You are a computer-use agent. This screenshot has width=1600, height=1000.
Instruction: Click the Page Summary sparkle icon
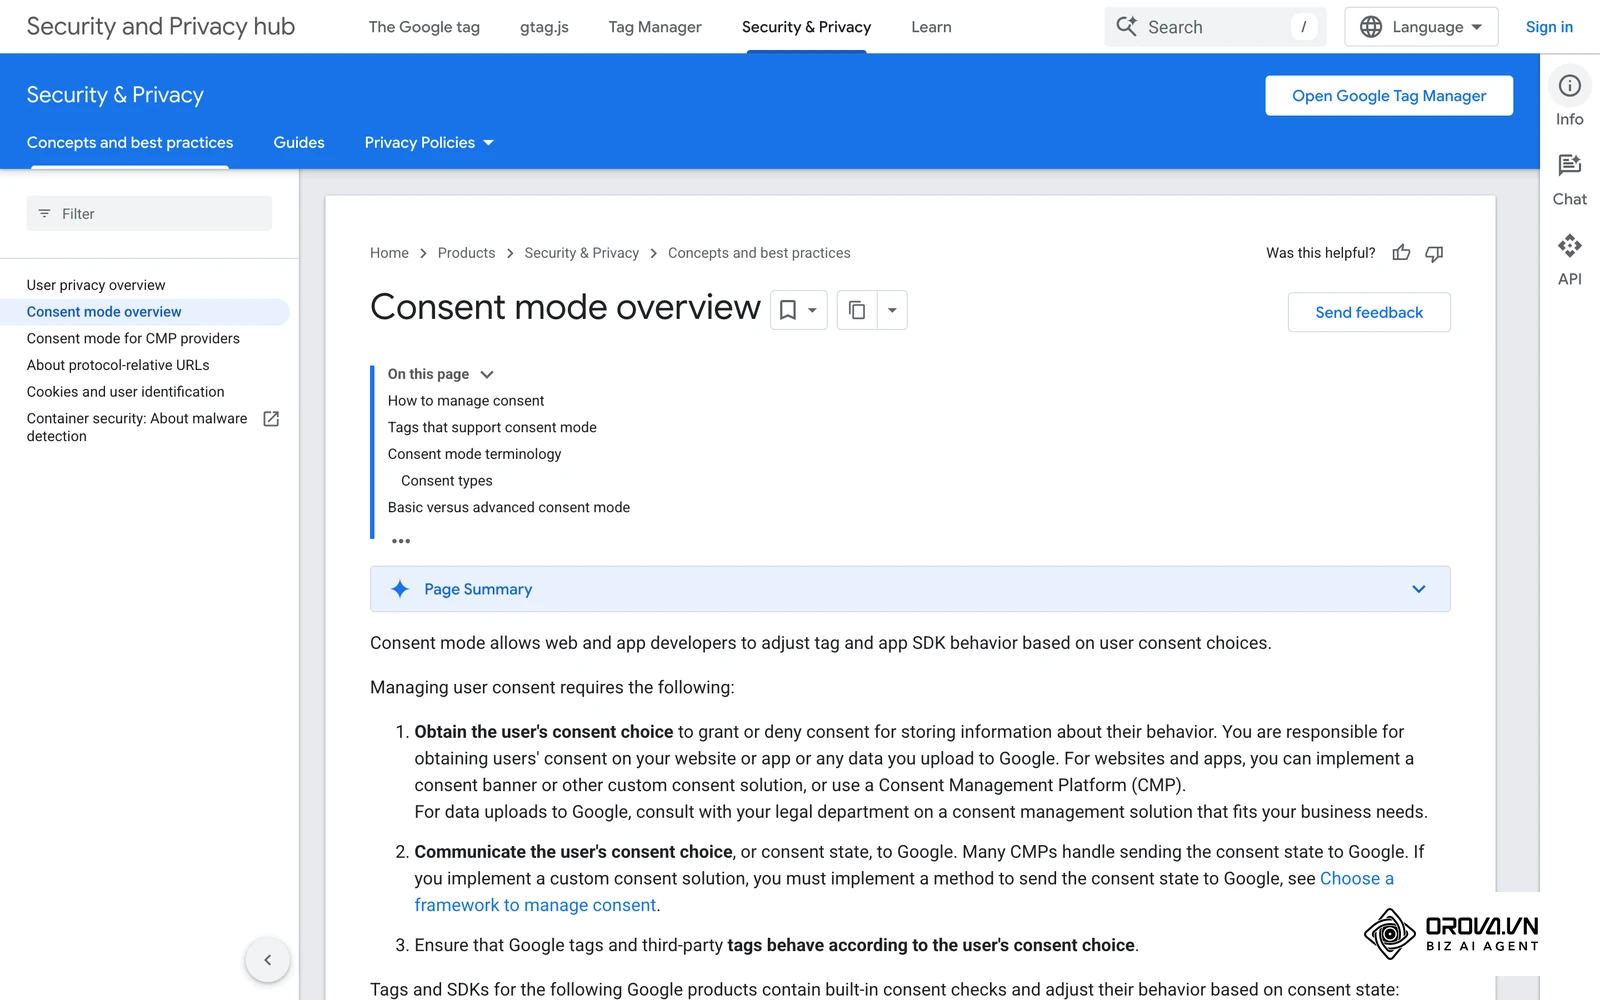(x=400, y=589)
